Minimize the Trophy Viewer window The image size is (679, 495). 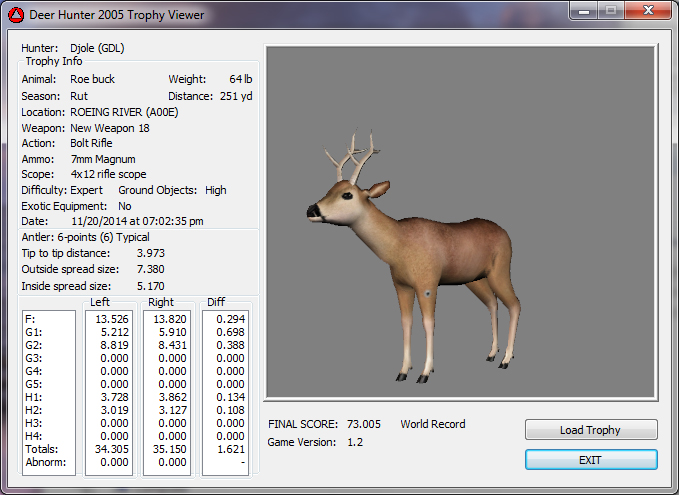(584, 12)
